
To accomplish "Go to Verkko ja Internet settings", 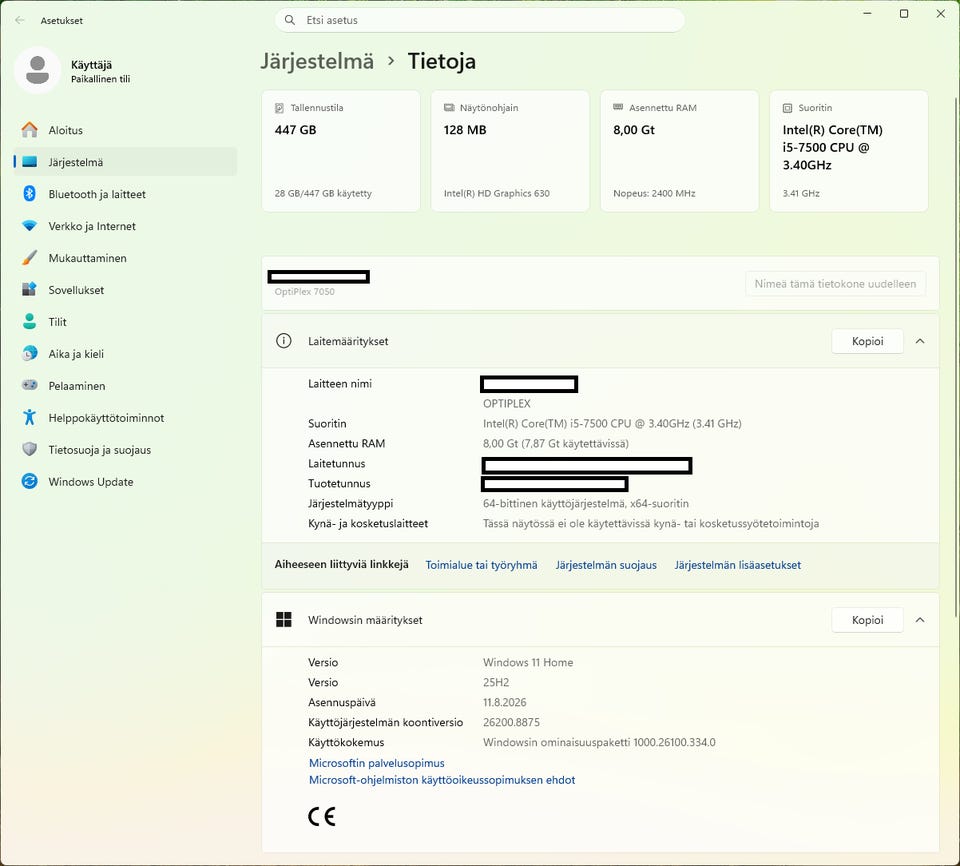I will [125, 225].
